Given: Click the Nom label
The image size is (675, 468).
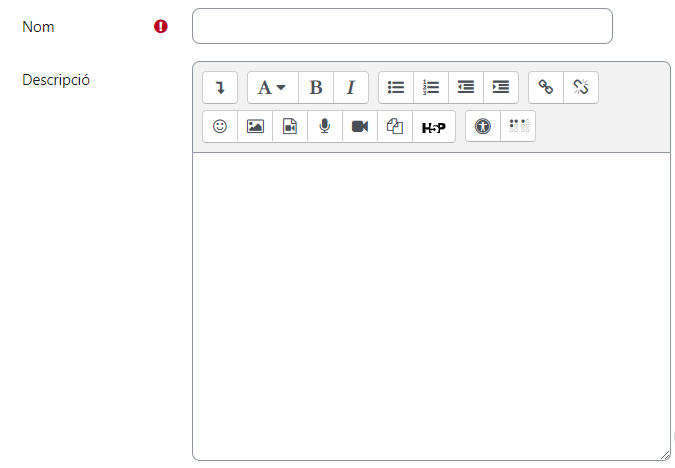Looking at the screenshot, I should coord(38,27).
